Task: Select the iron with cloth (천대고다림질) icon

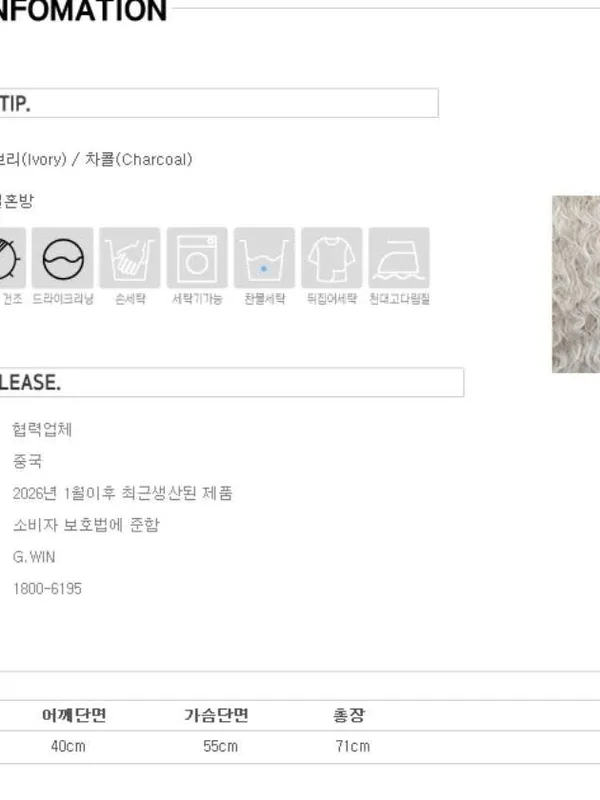Action: click(x=399, y=258)
